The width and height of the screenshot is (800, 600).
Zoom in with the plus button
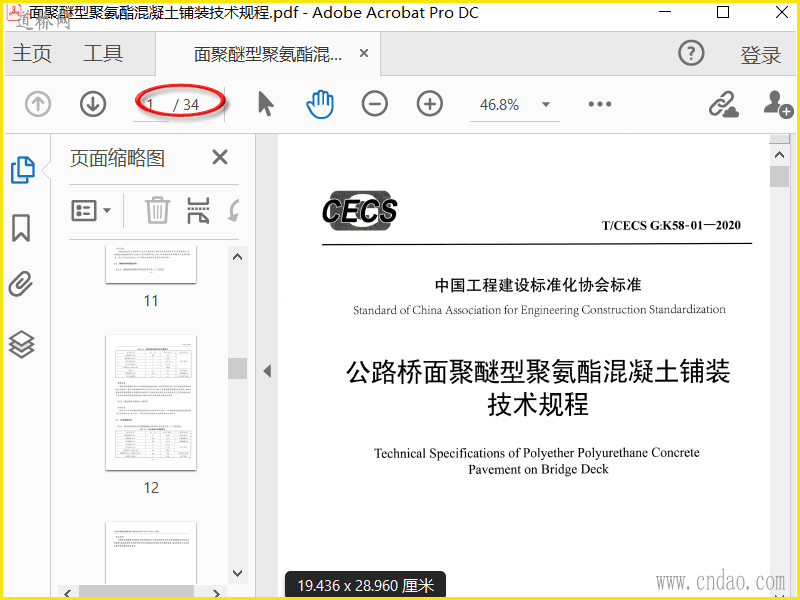tap(430, 104)
